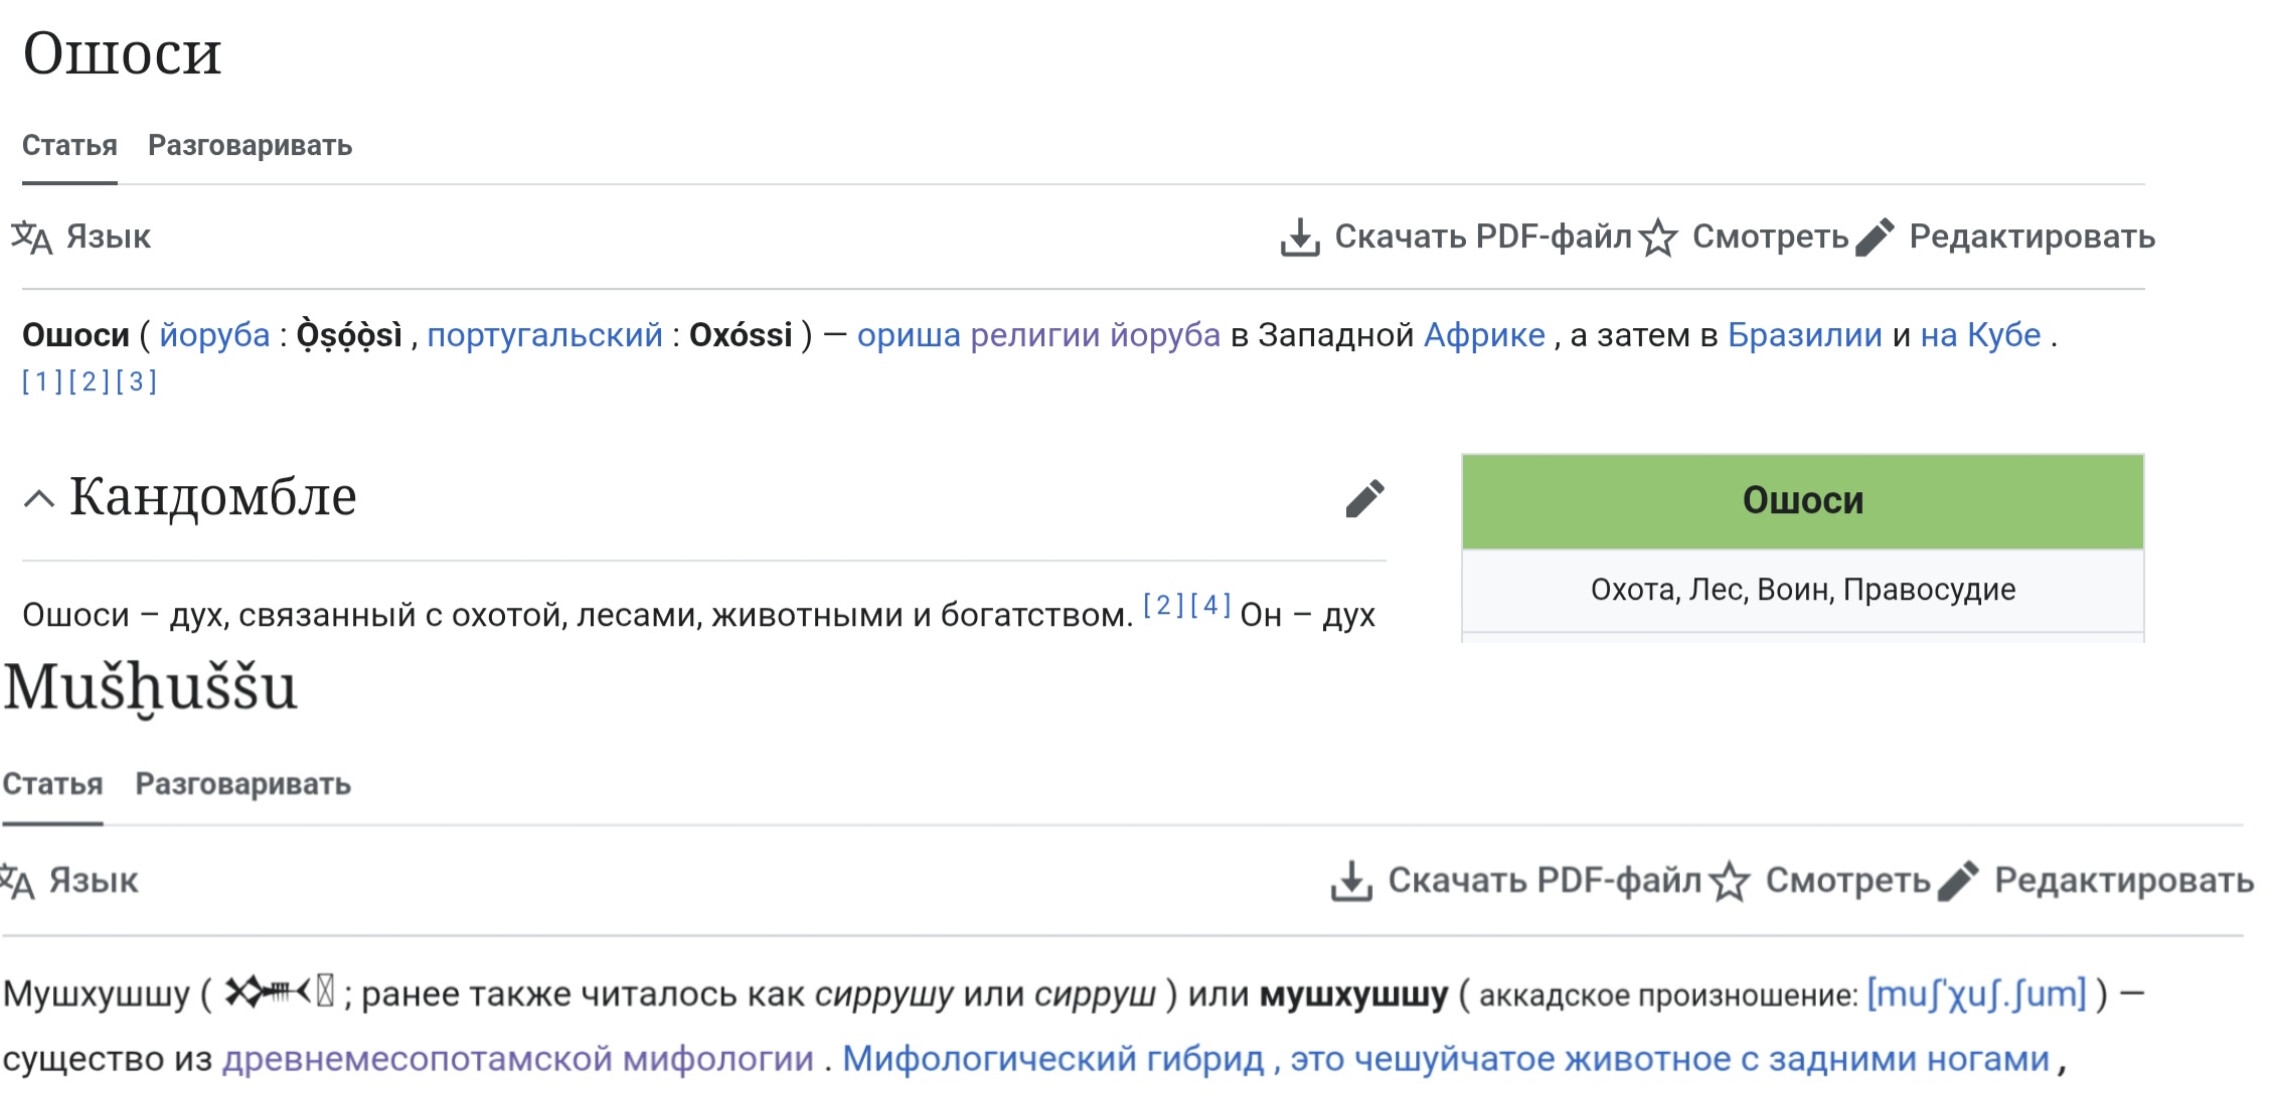
Task: Follow the португальский link
Action: [x=544, y=335]
